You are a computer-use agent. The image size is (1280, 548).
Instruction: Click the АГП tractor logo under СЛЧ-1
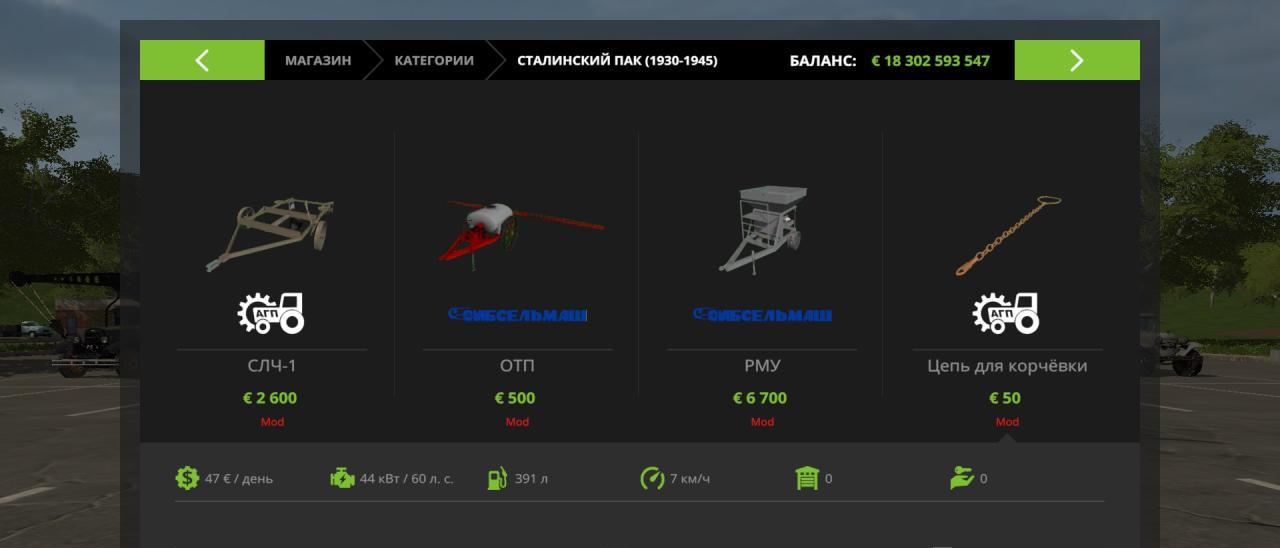271,314
